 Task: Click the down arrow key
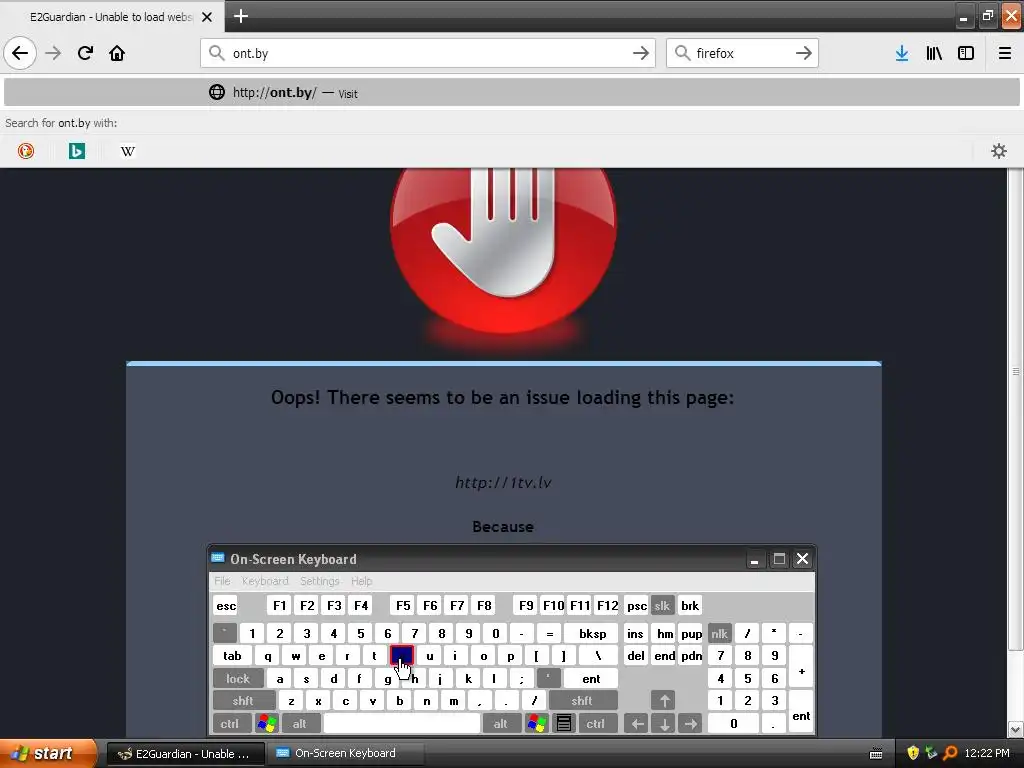[x=664, y=724]
